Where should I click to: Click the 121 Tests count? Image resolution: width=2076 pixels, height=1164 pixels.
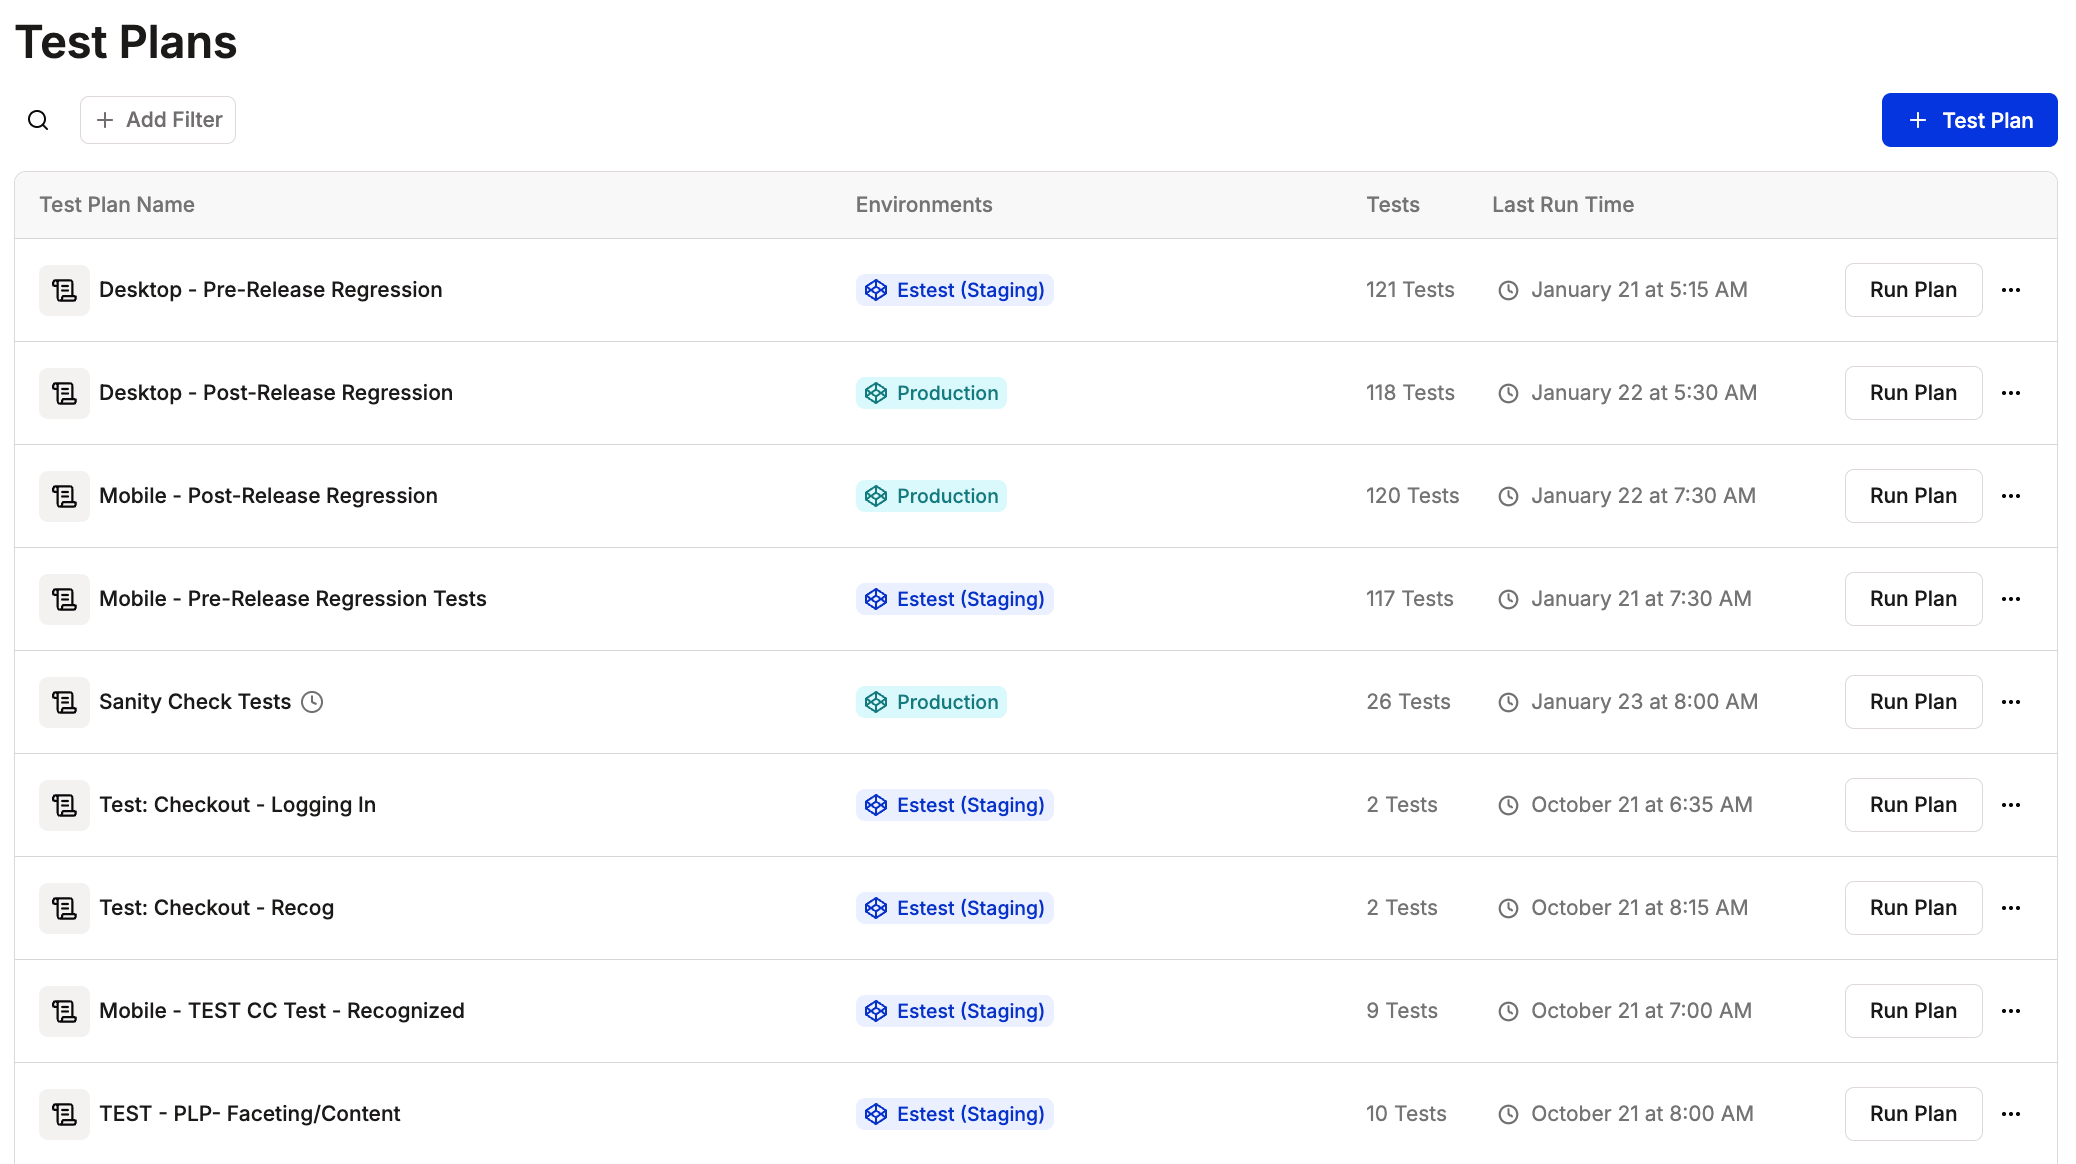[x=1410, y=290]
